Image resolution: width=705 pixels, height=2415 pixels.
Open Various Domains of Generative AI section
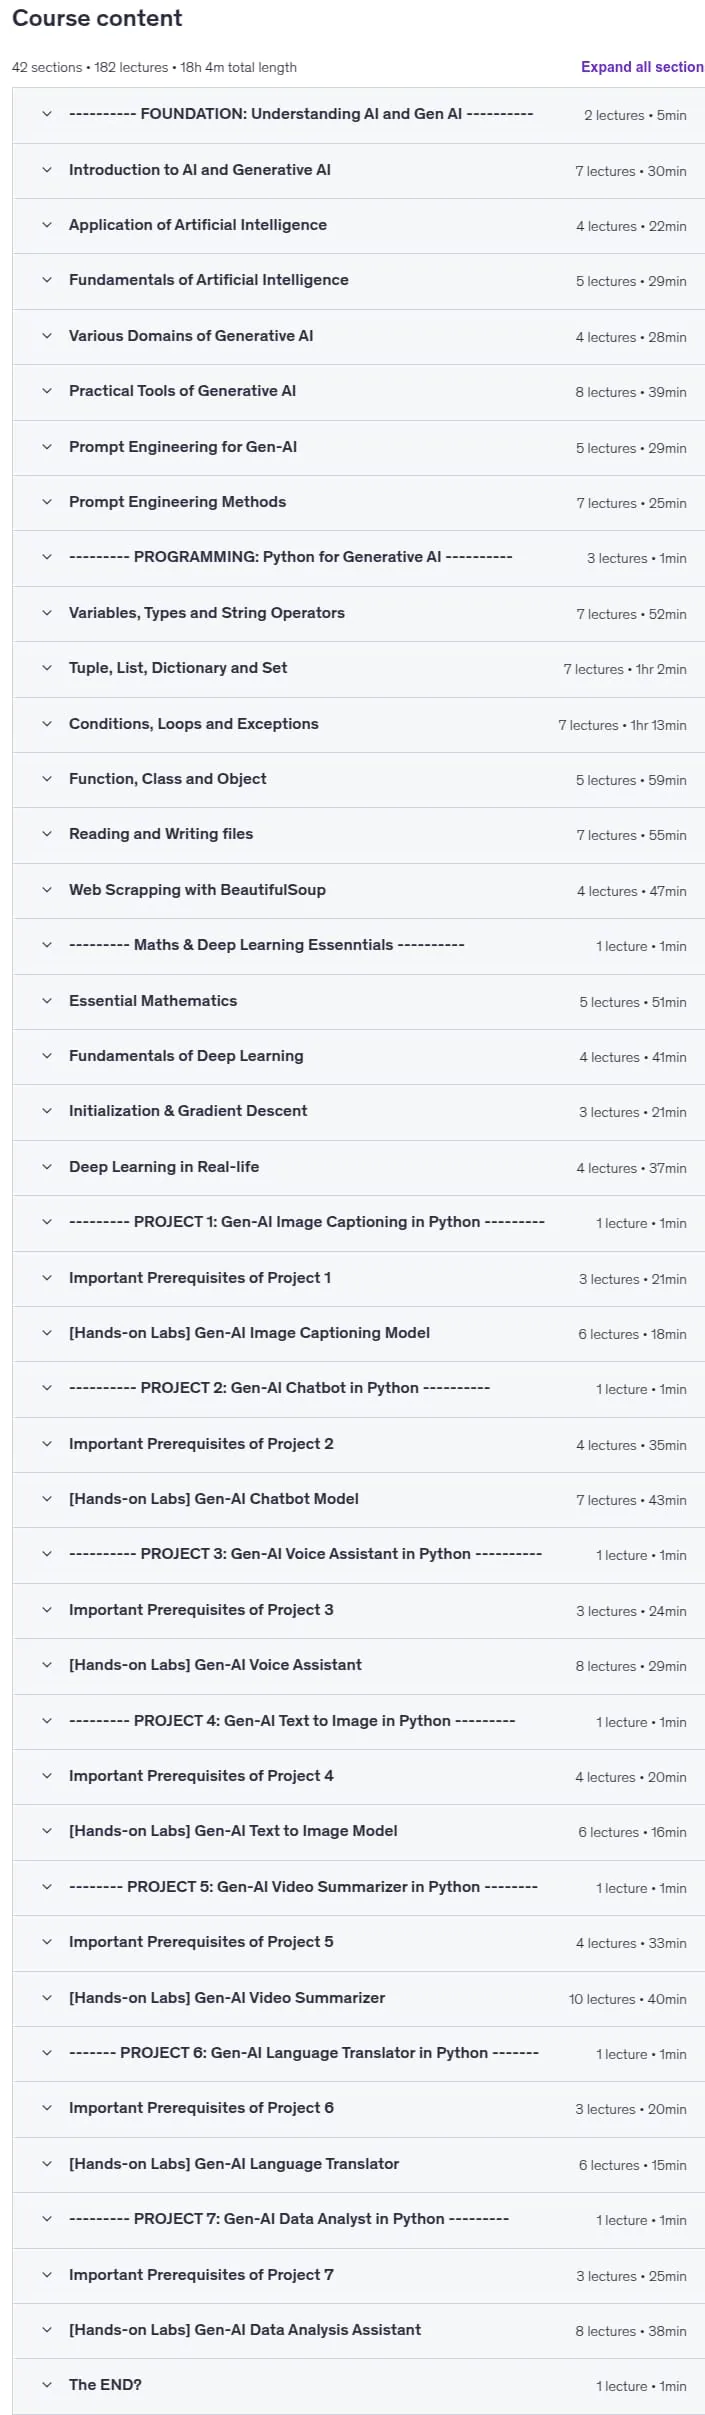pos(358,336)
